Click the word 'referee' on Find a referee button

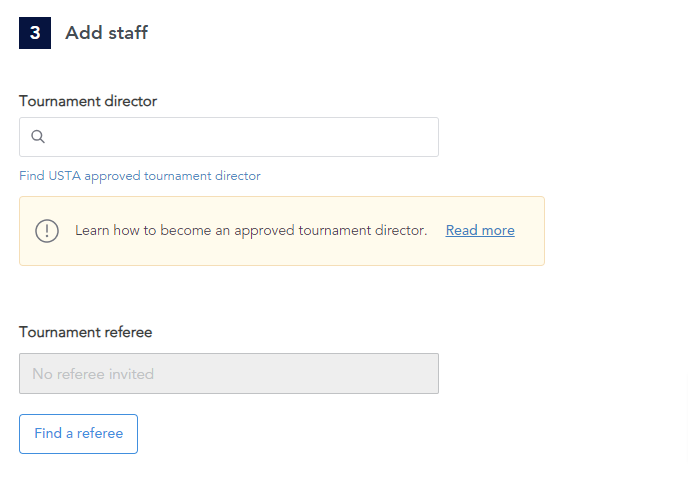pos(99,434)
